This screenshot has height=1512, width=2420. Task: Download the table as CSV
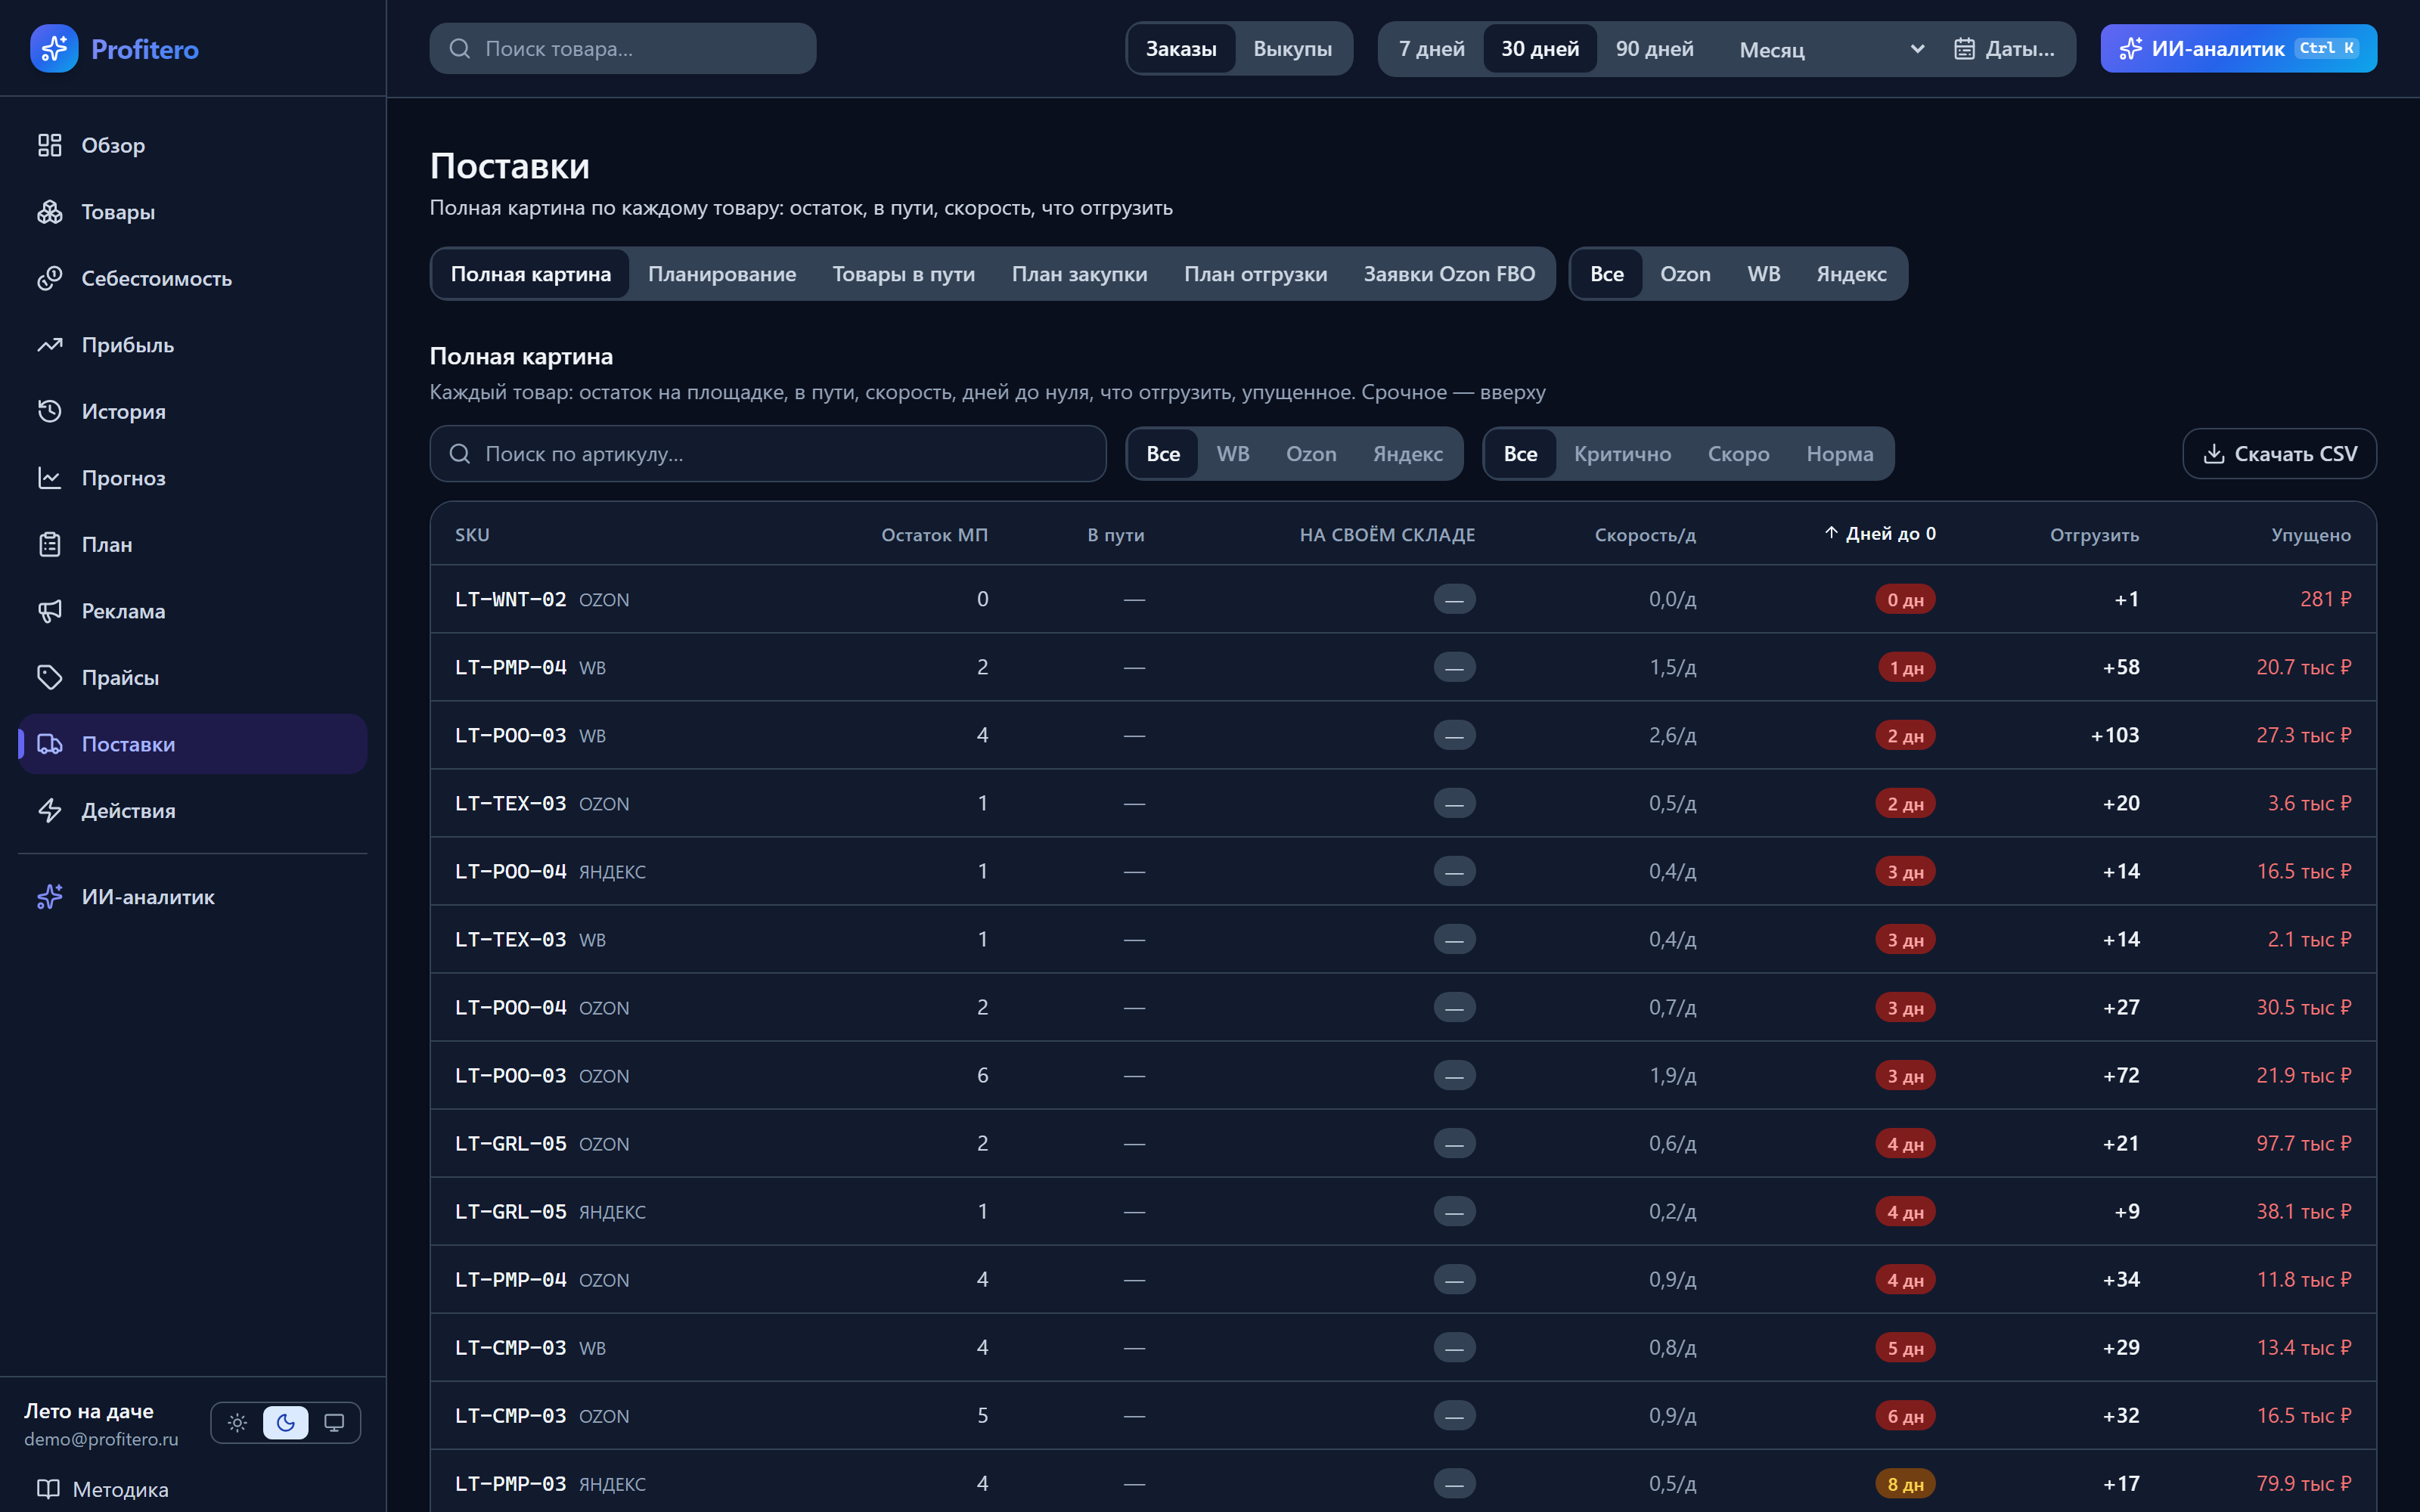pos(2279,454)
